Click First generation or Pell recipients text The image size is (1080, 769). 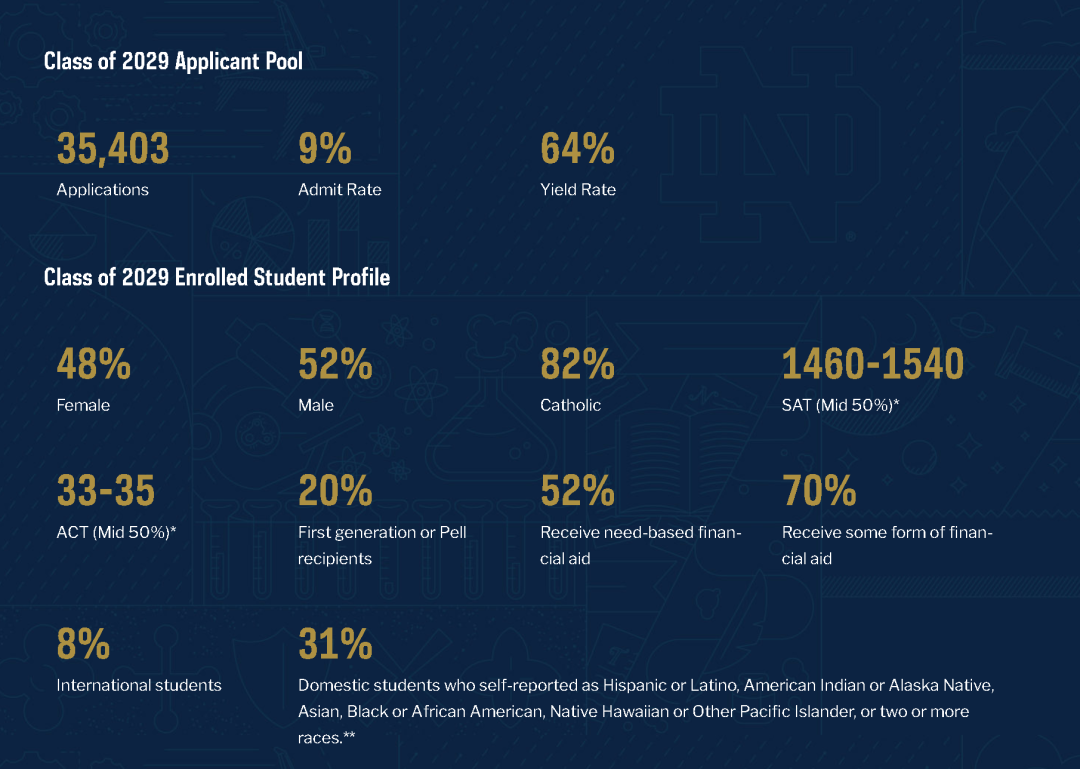(382, 545)
